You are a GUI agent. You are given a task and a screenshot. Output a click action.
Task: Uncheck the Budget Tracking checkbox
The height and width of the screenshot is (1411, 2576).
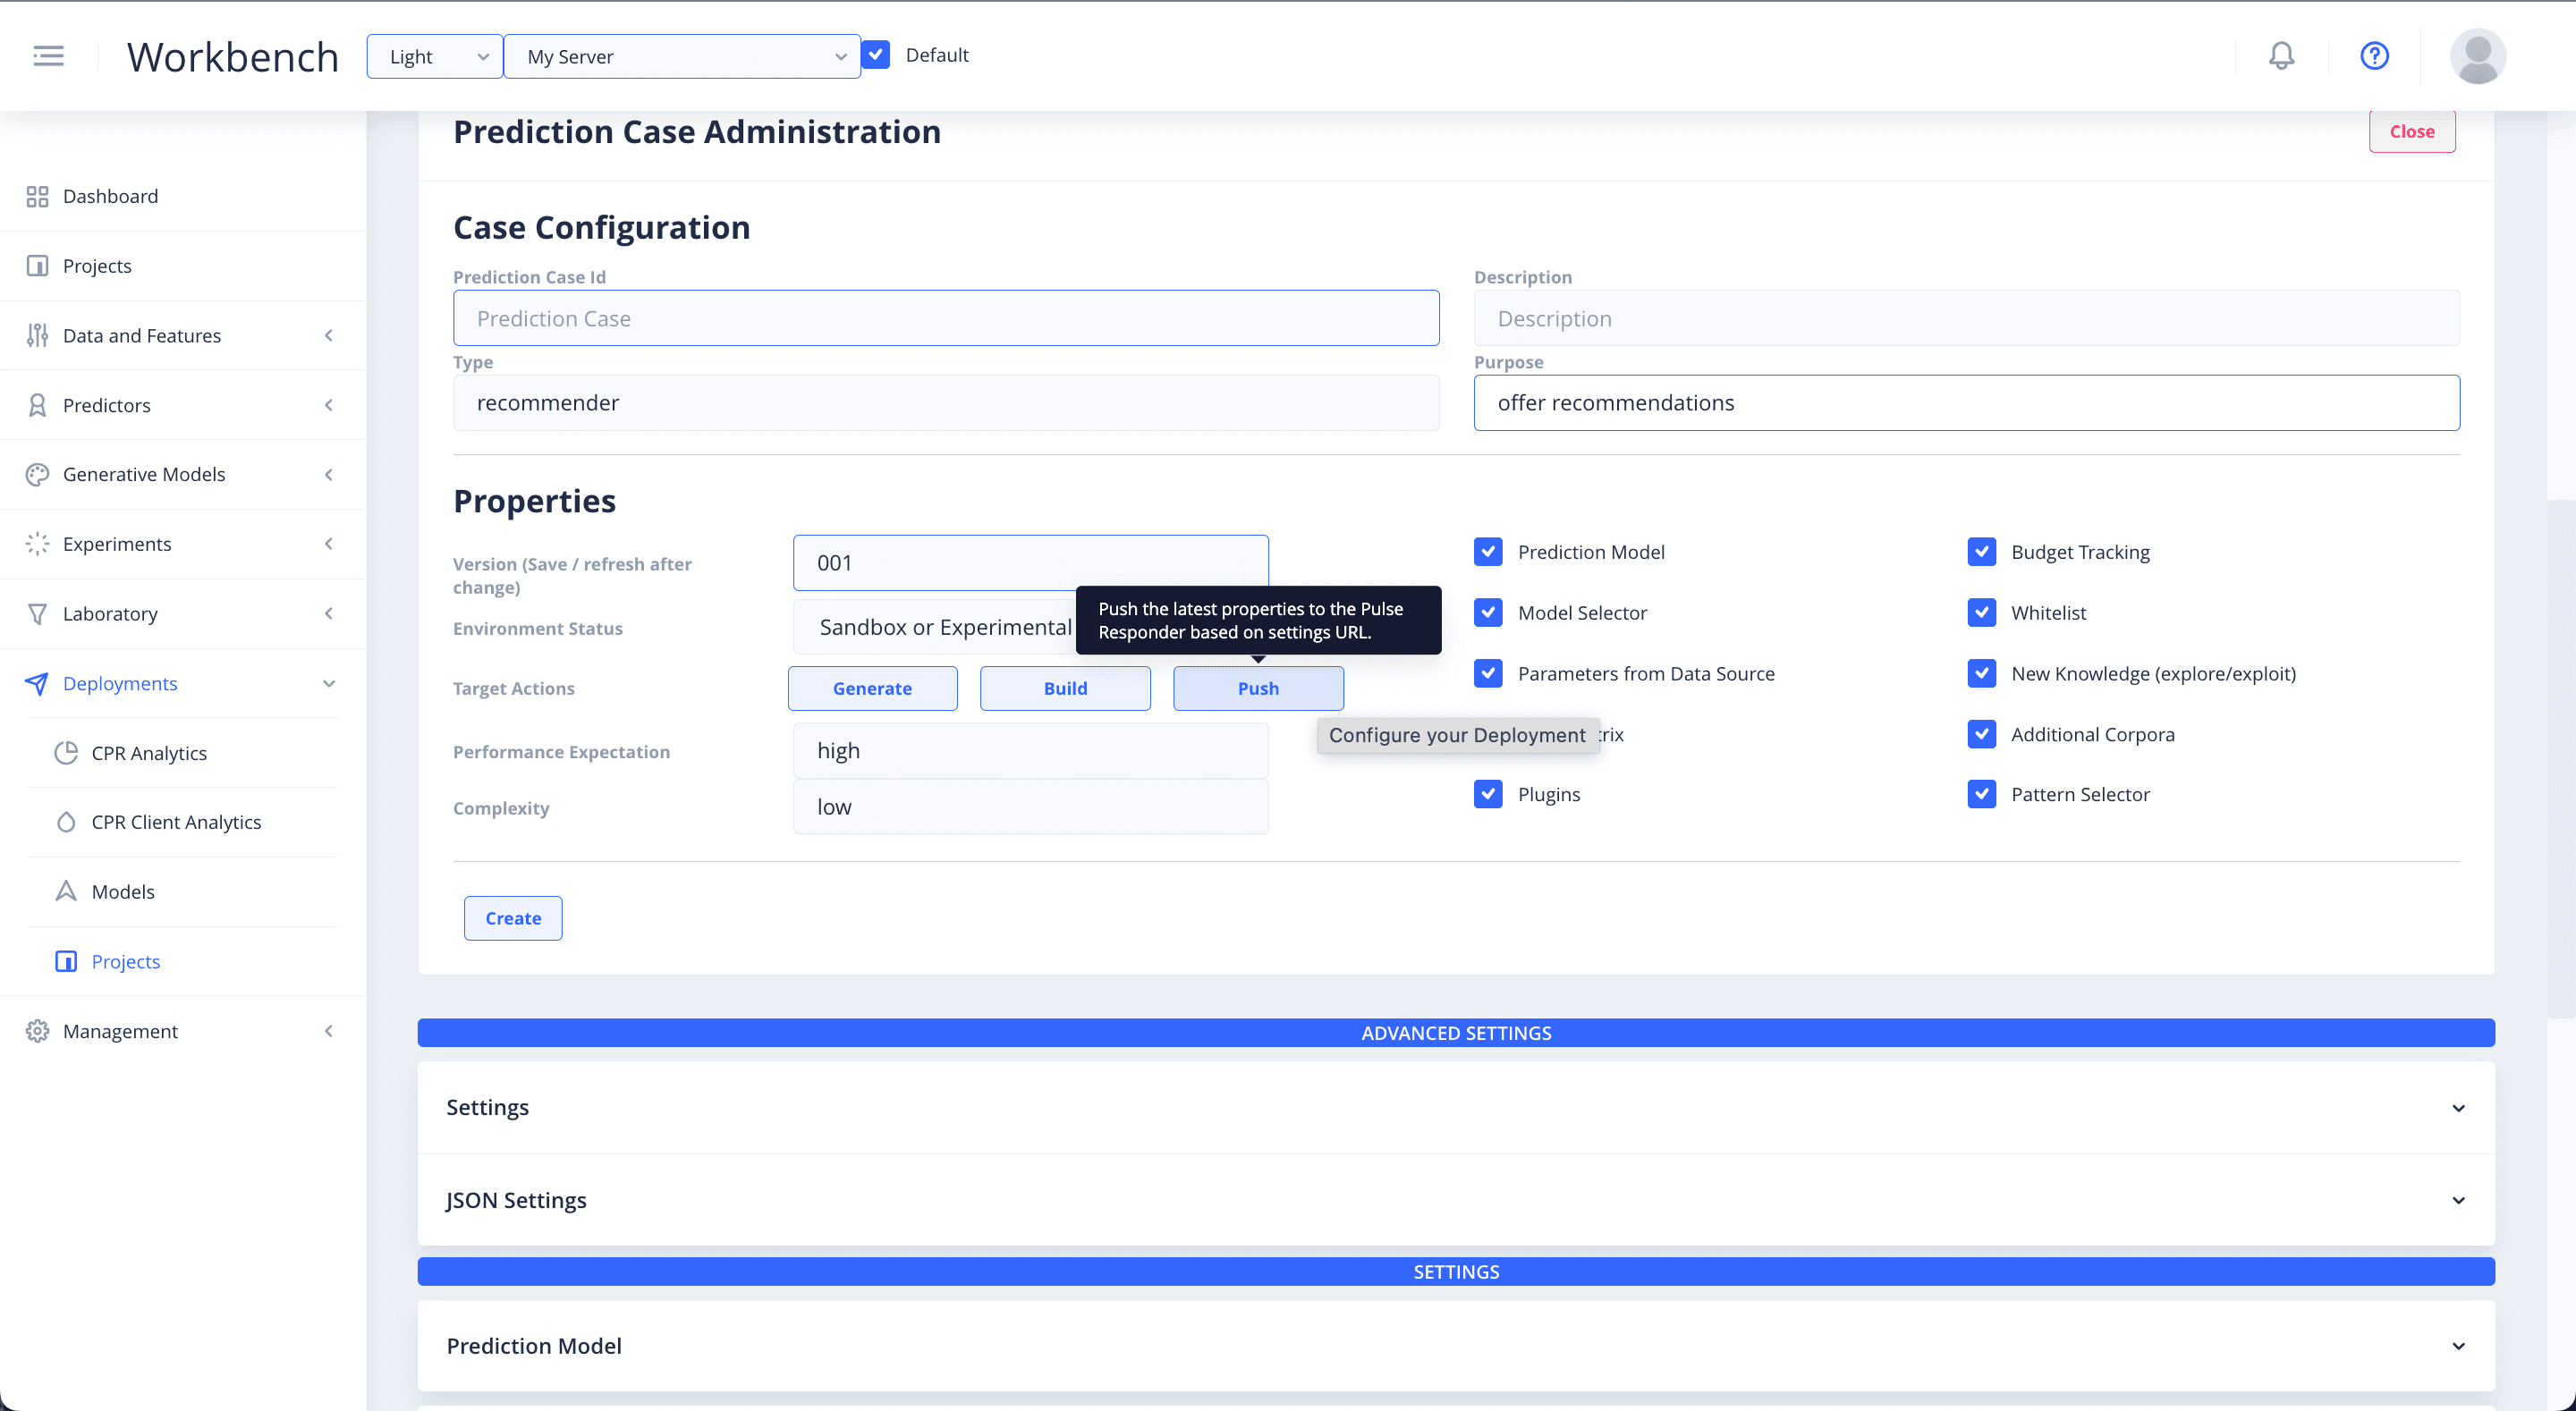[x=1981, y=552]
